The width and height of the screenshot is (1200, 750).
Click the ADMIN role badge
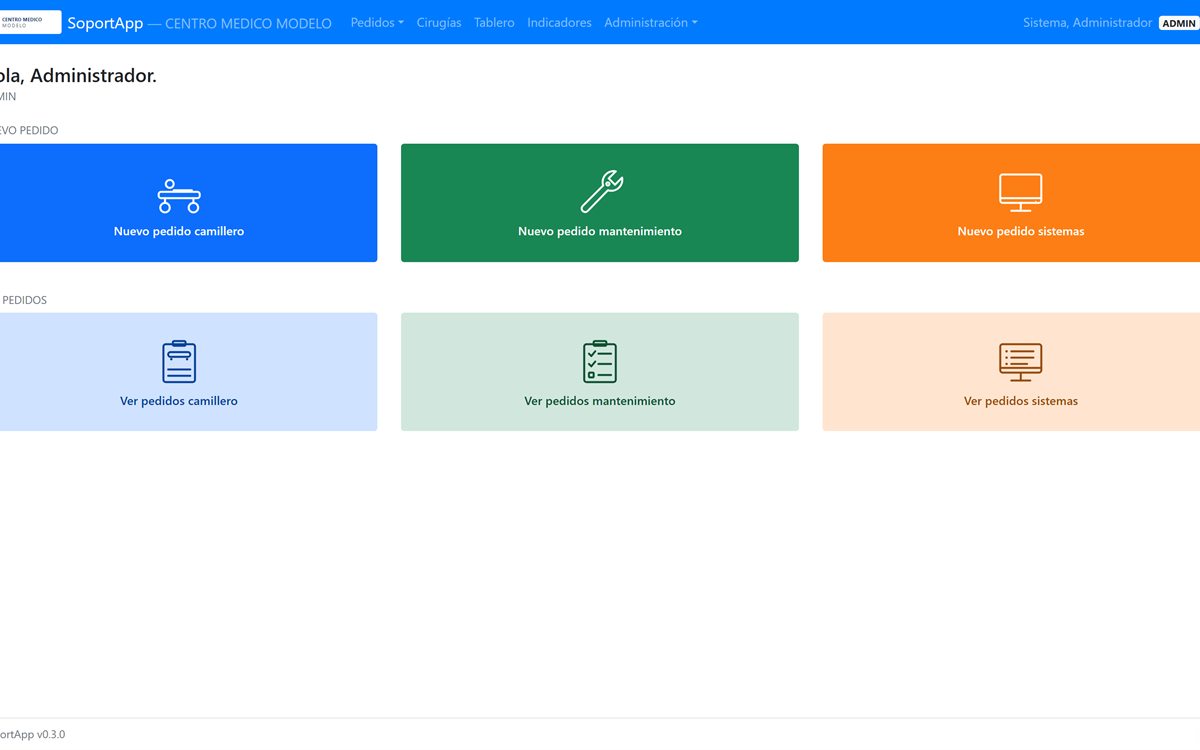click(x=1179, y=23)
